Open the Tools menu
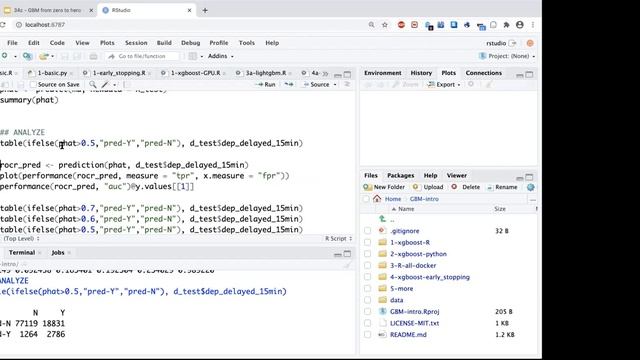 pyautogui.click(x=247, y=43)
